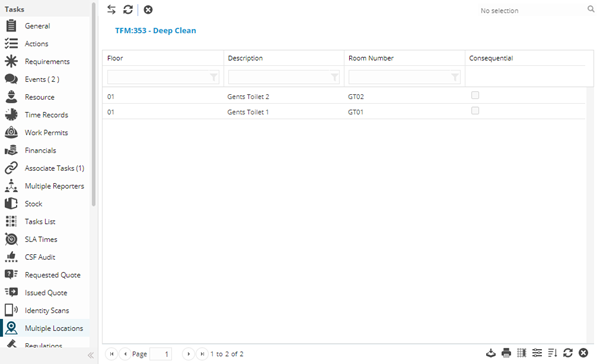Click the Stock box icon

(11, 203)
